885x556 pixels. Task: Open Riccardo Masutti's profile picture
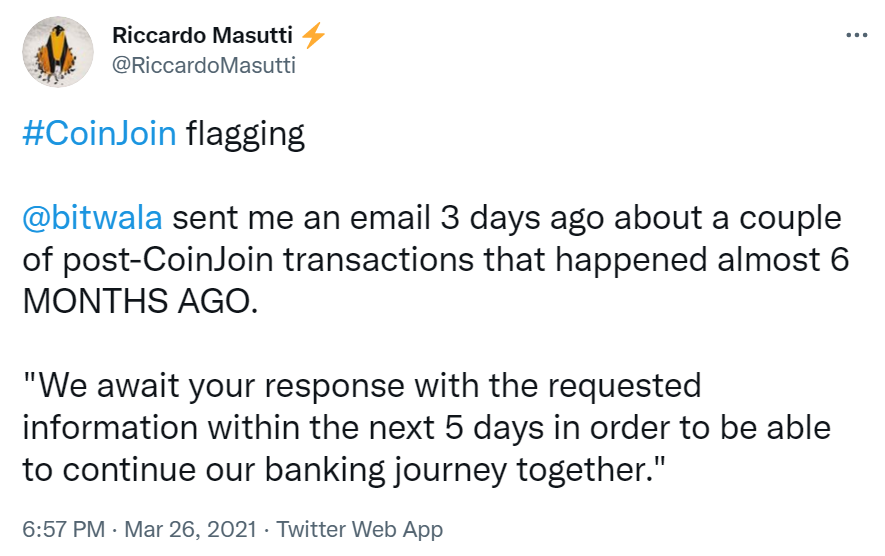(57, 50)
